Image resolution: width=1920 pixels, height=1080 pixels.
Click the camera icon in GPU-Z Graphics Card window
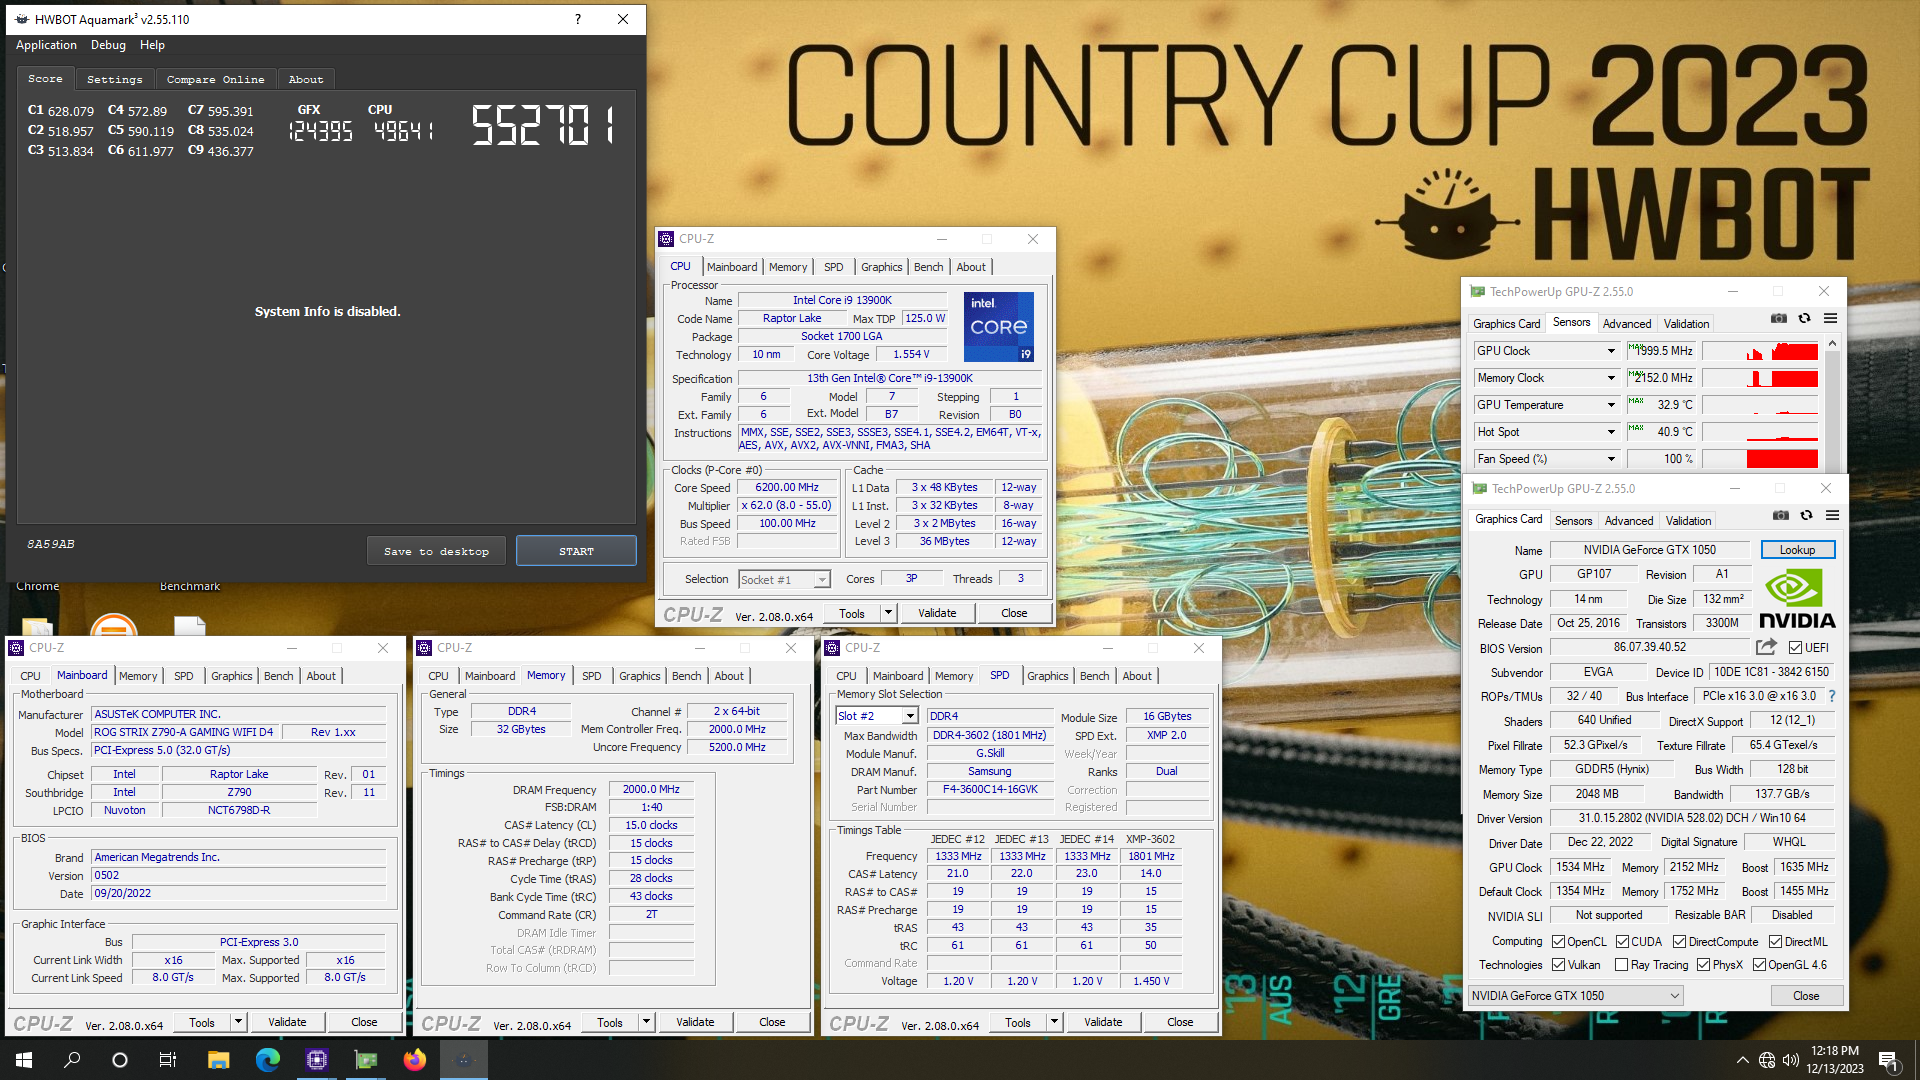[x=1781, y=516]
